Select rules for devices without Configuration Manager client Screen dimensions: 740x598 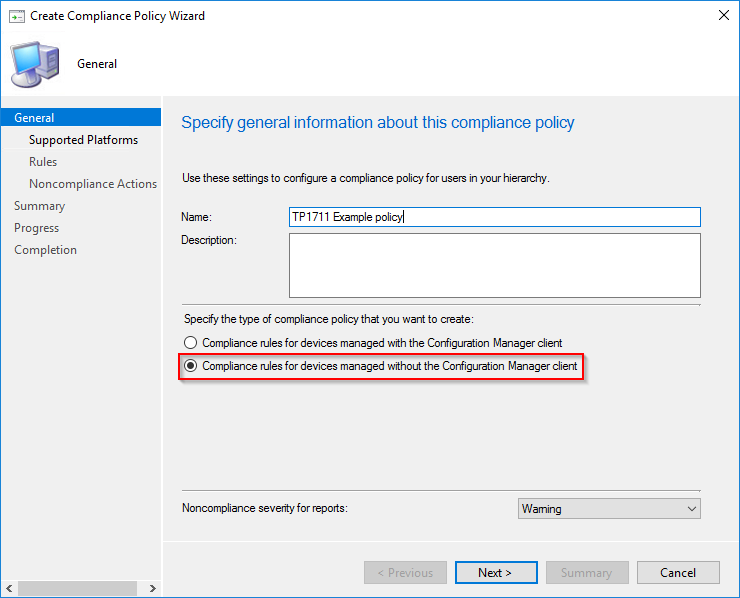(191, 366)
